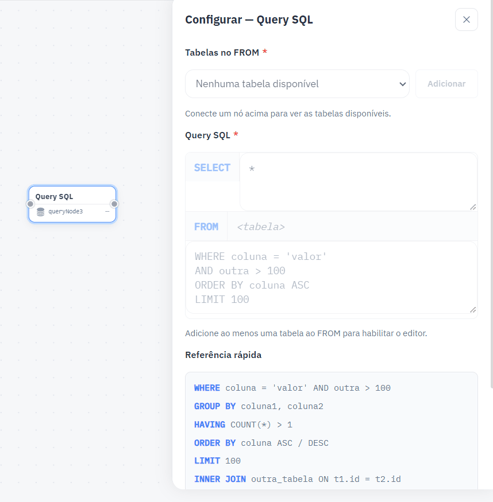Click the WHERE clause text area

click(x=331, y=278)
